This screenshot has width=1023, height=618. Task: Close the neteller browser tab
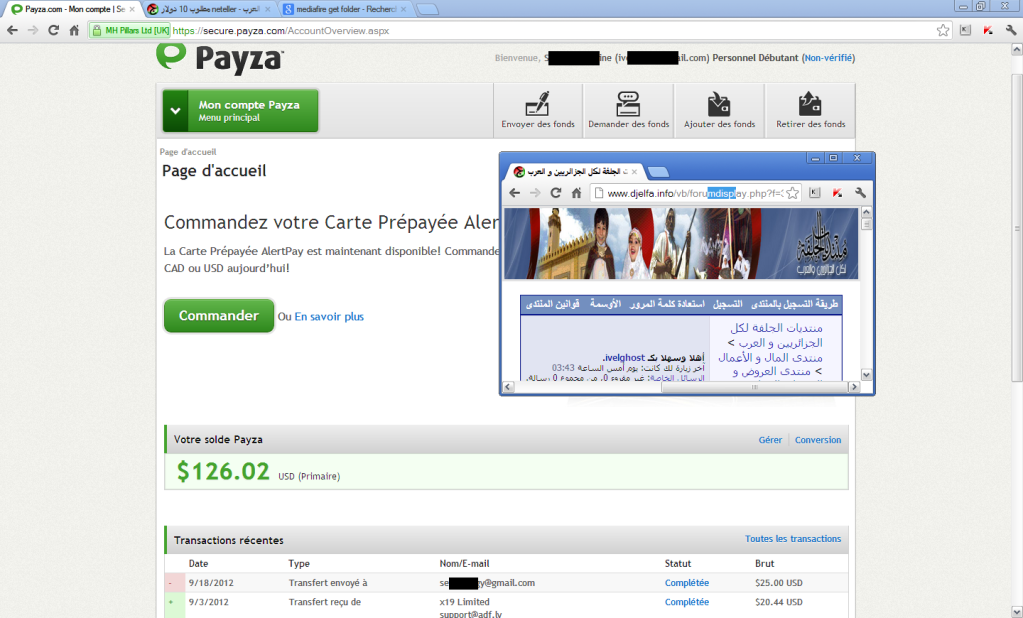267,9
